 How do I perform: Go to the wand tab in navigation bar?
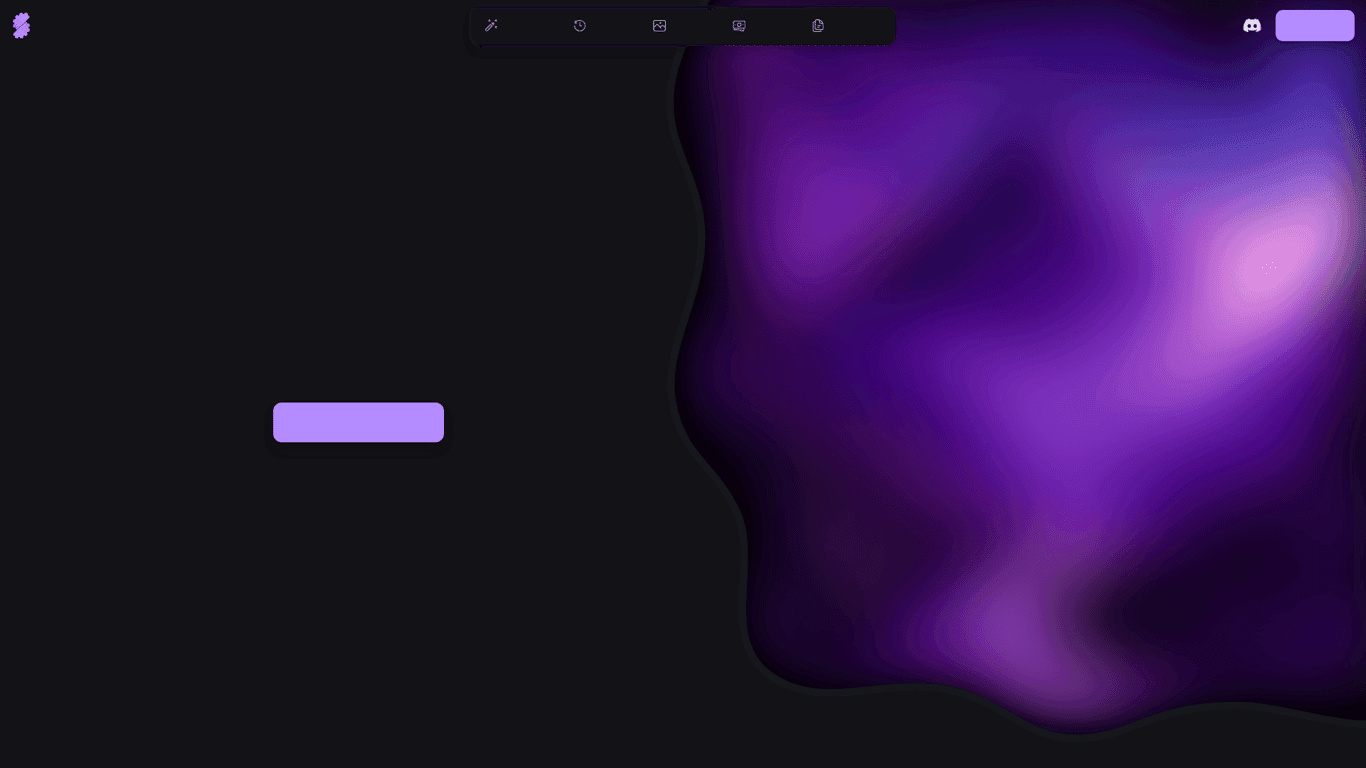coord(491,26)
